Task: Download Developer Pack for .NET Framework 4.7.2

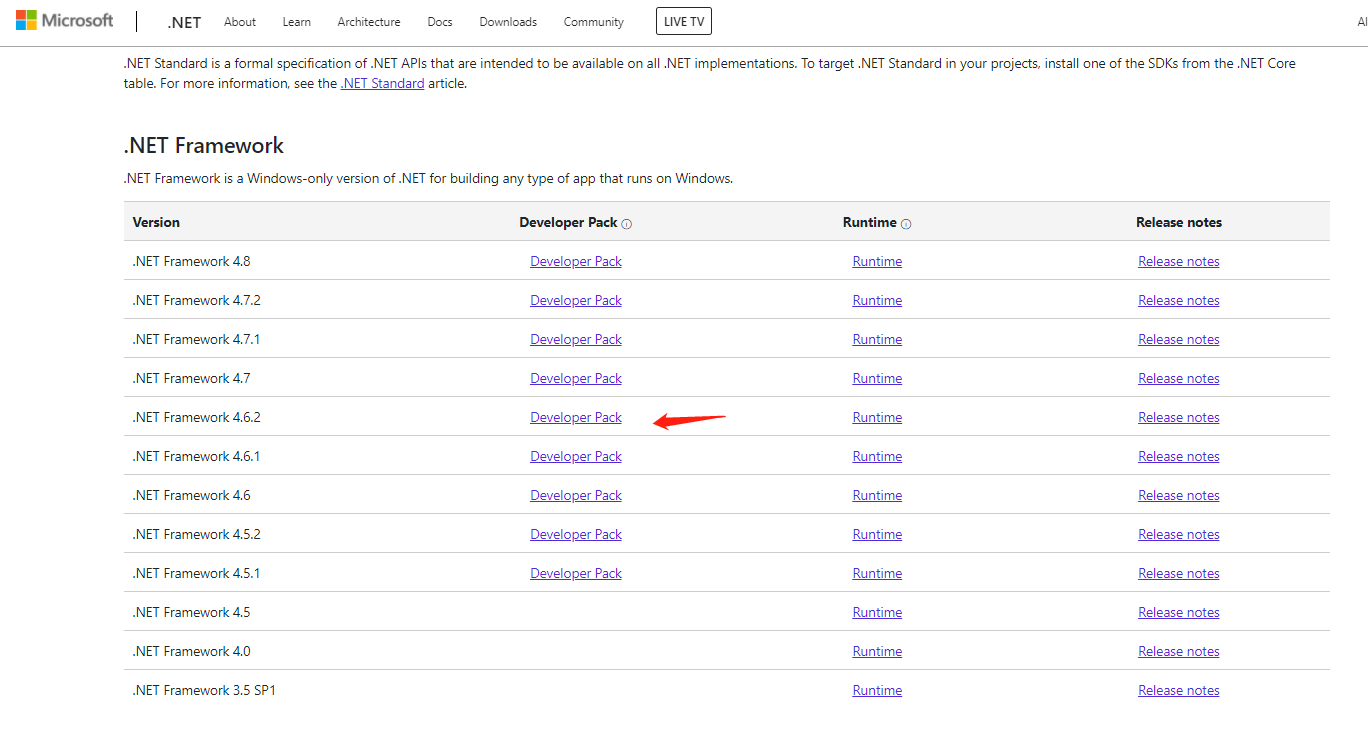Action: click(576, 300)
